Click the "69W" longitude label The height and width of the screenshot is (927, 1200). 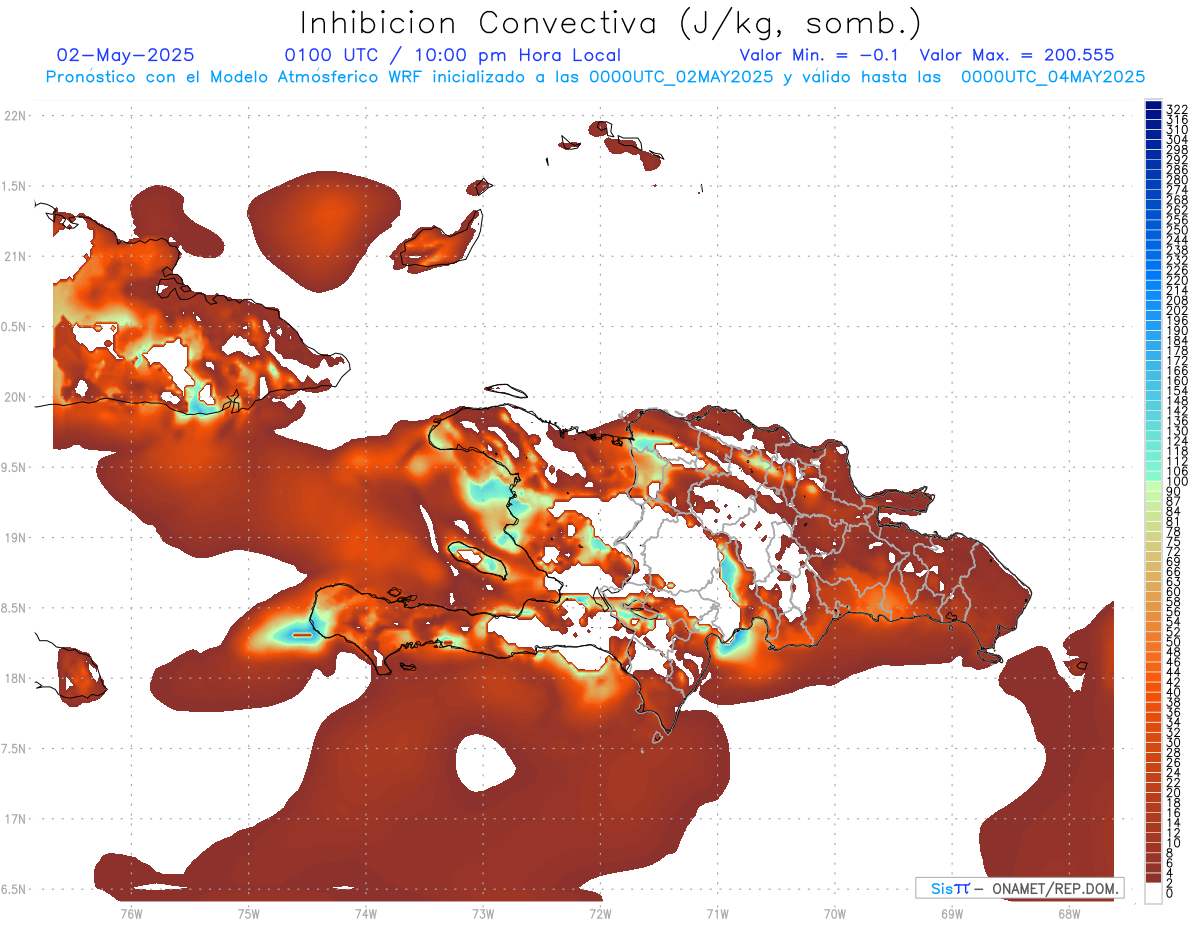(952, 914)
